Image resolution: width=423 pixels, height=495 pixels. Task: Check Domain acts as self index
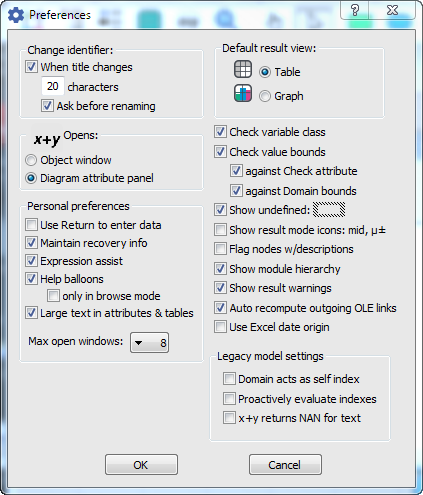click(x=229, y=379)
